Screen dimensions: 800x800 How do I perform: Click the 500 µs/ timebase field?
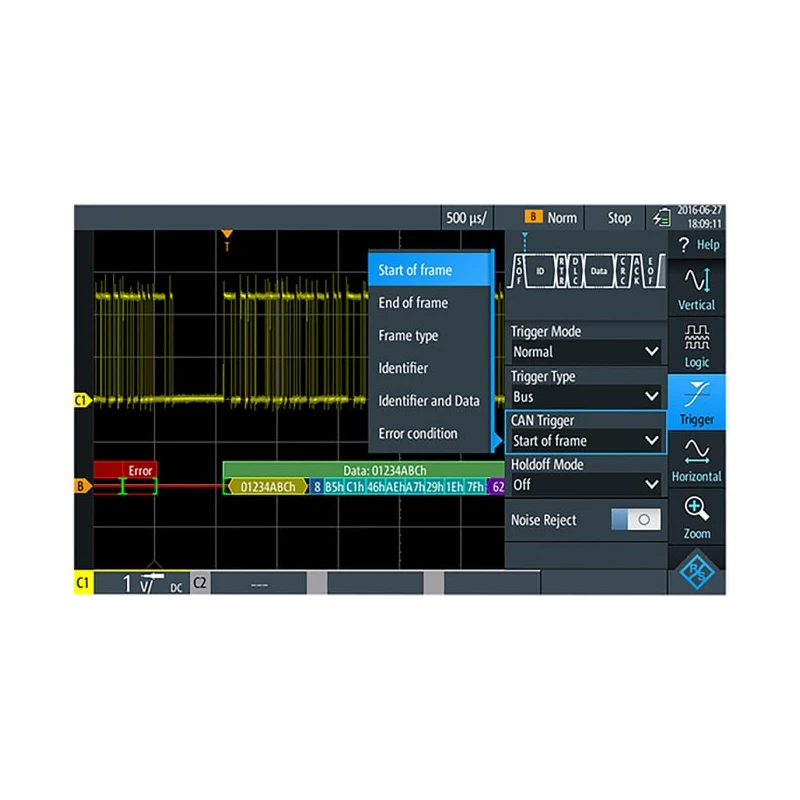pyautogui.click(x=467, y=218)
